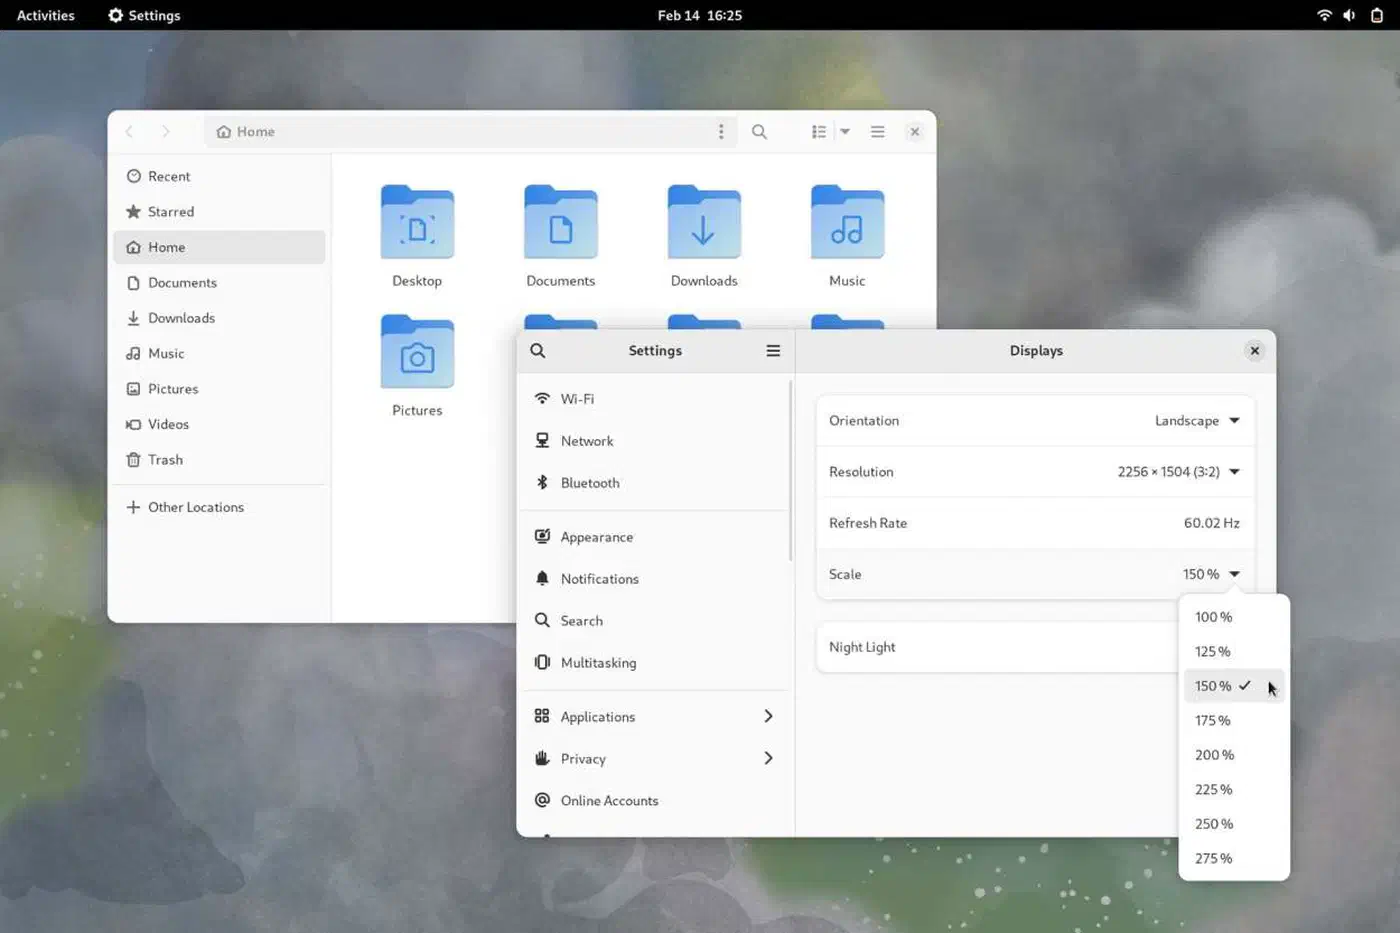Screen dimensions: 1400x933
Task: Select Starred in Files sidebar
Action: [x=219, y=212]
